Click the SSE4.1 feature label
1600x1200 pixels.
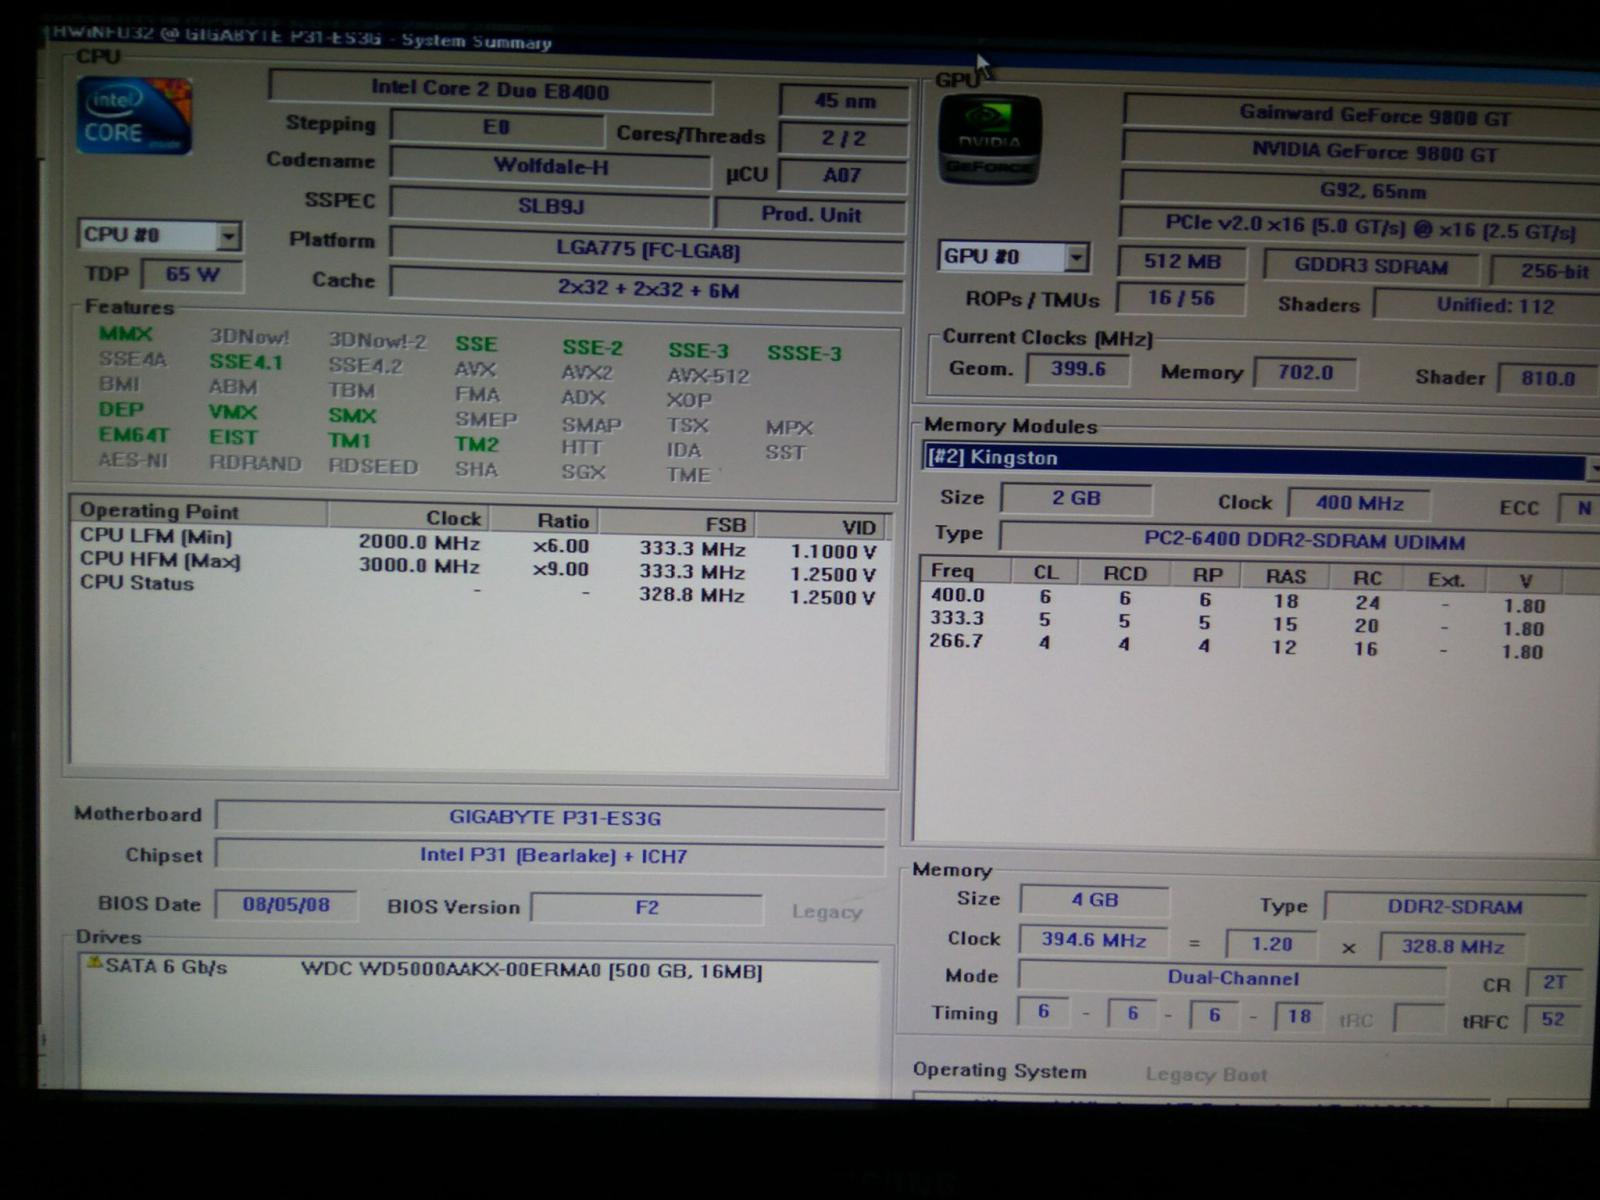(x=245, y=362)
